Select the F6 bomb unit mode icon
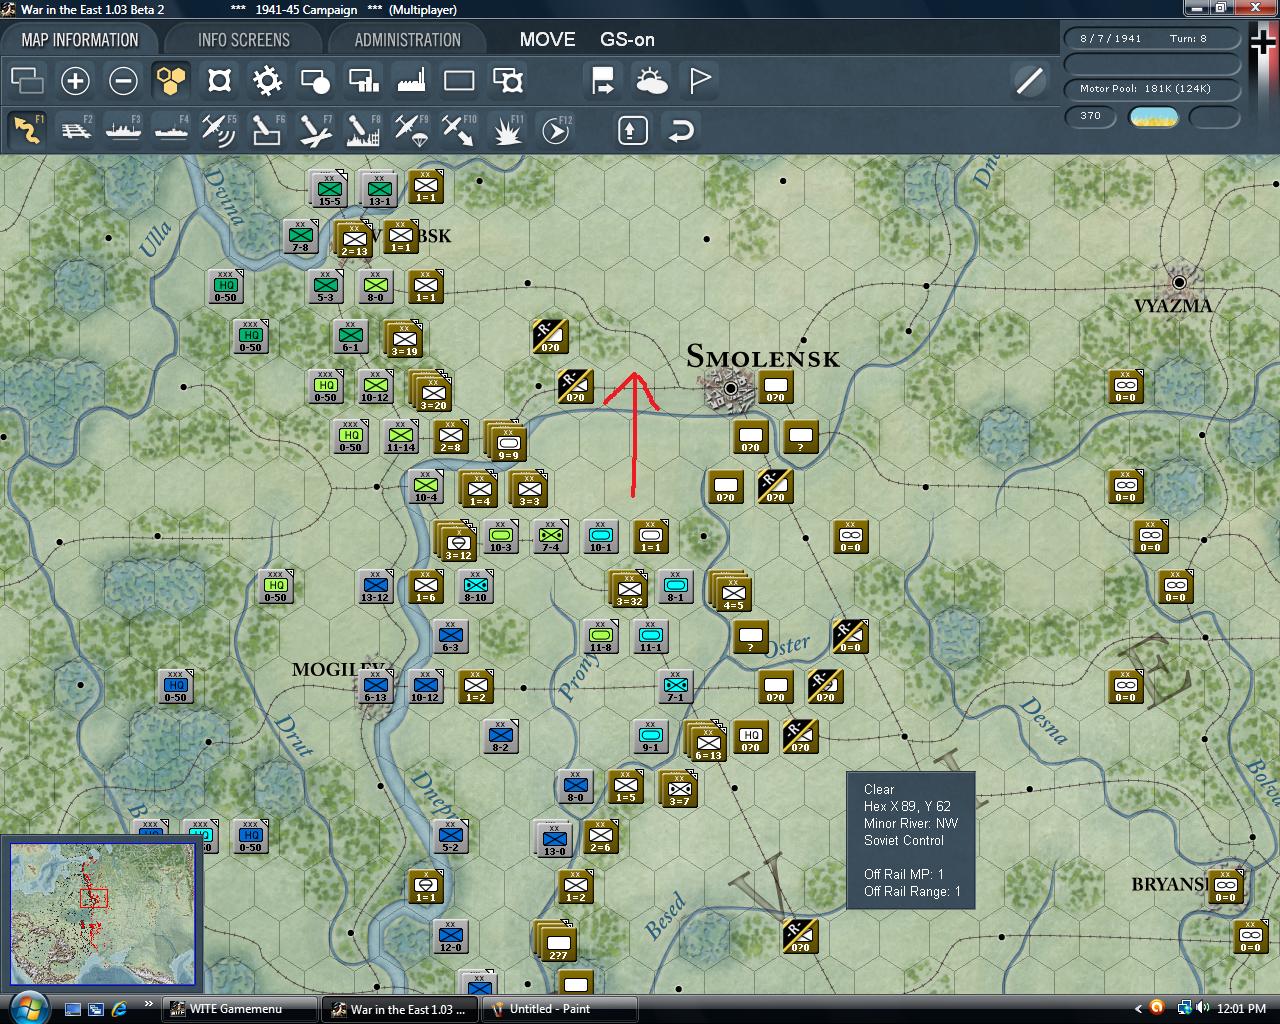The image size is (1280, 1024). coord(267,130)
